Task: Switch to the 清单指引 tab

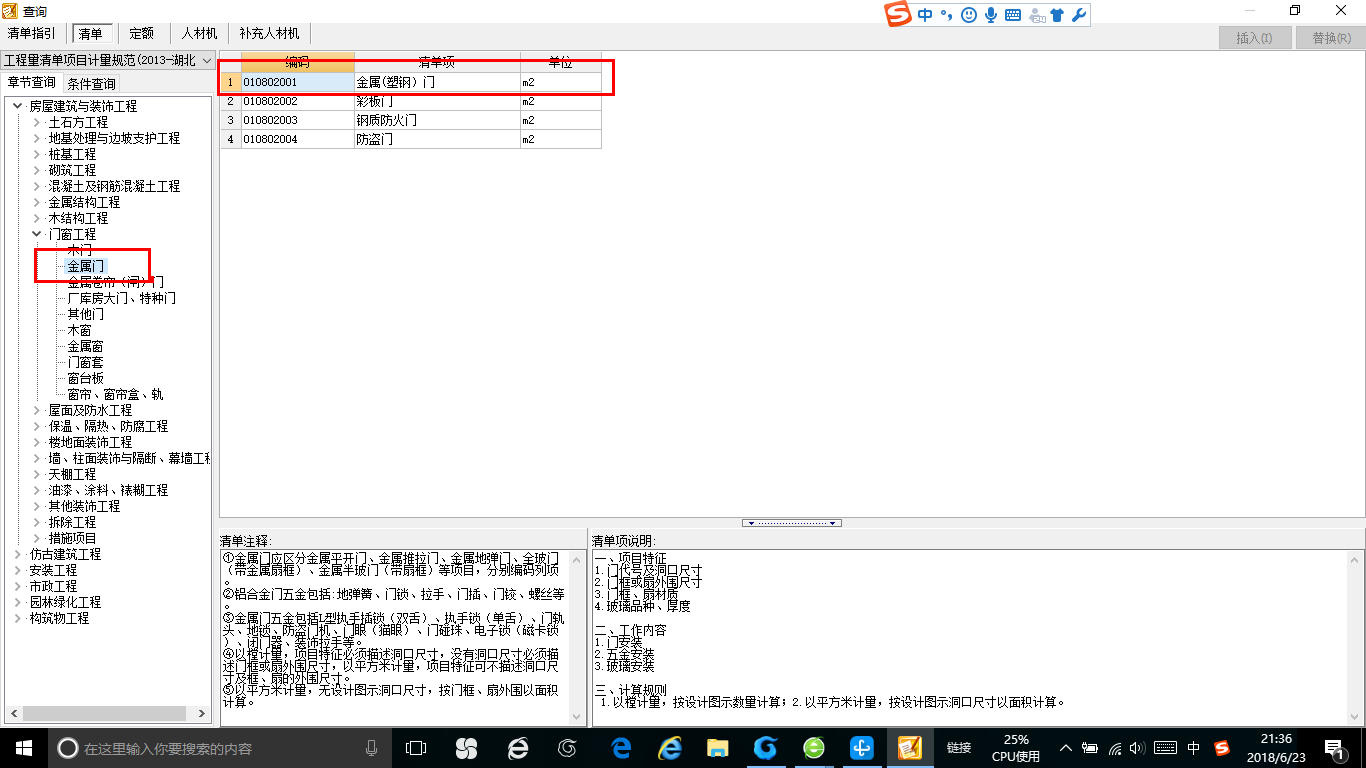Action: [x=32, y=34]
